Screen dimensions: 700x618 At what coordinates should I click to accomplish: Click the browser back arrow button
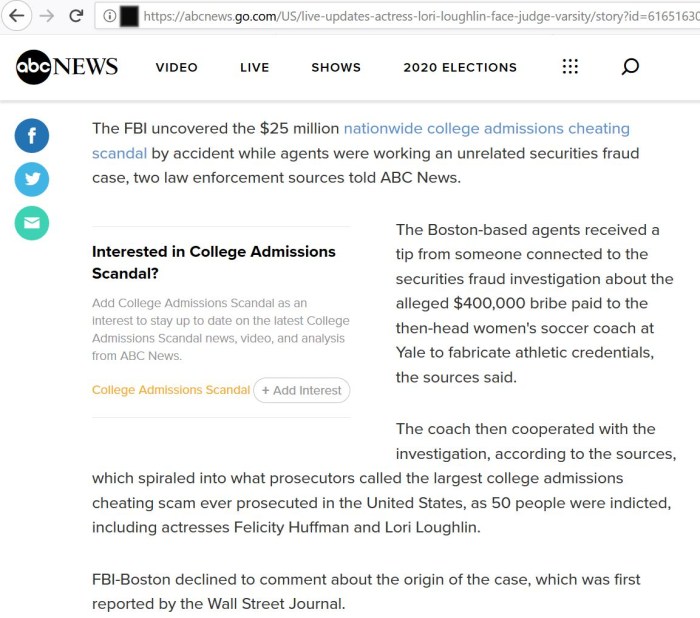[16, 17]
